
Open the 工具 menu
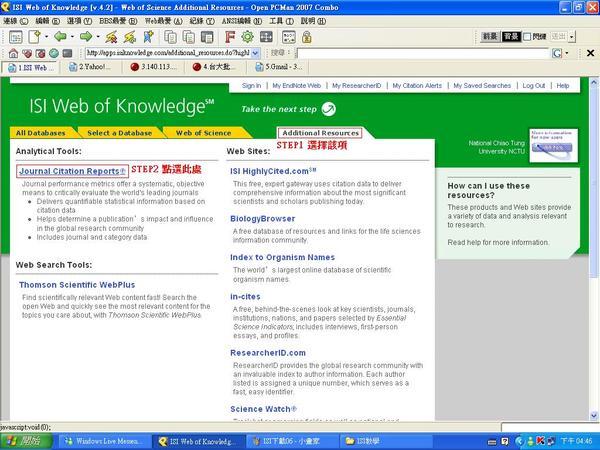[x=281, y=21]
